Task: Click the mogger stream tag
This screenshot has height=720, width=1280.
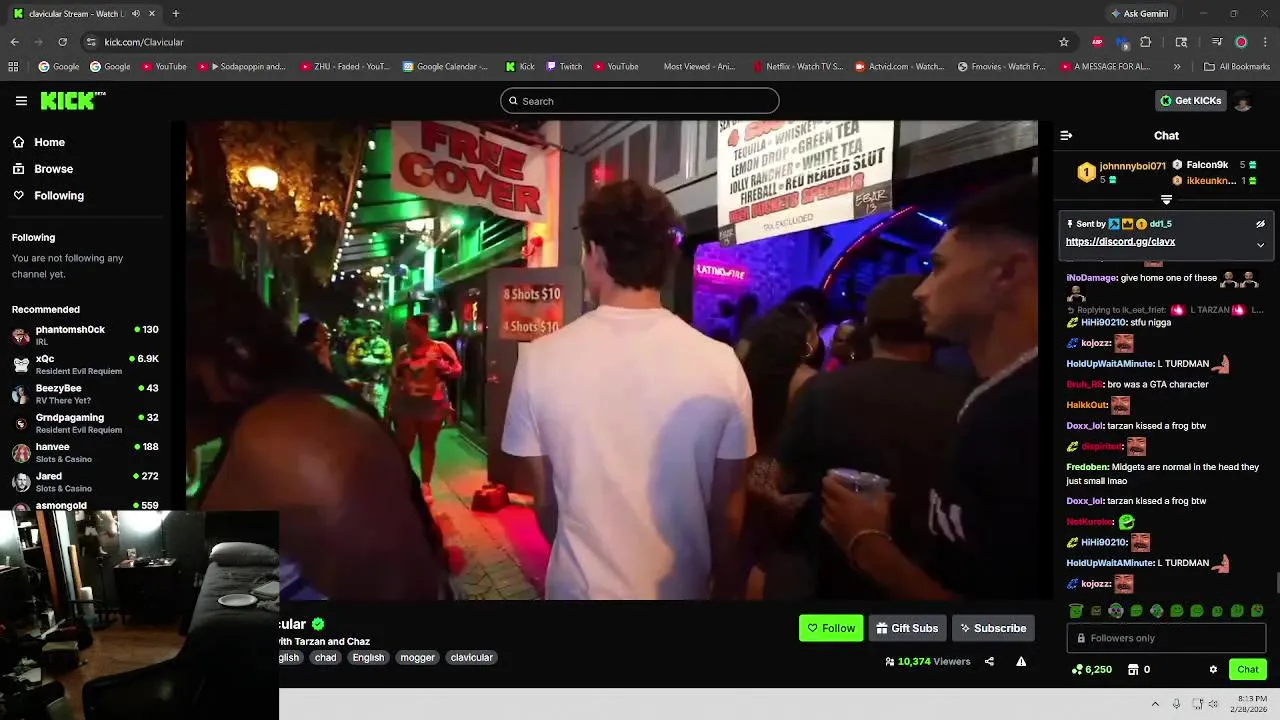Action: [x=417, y=657]
